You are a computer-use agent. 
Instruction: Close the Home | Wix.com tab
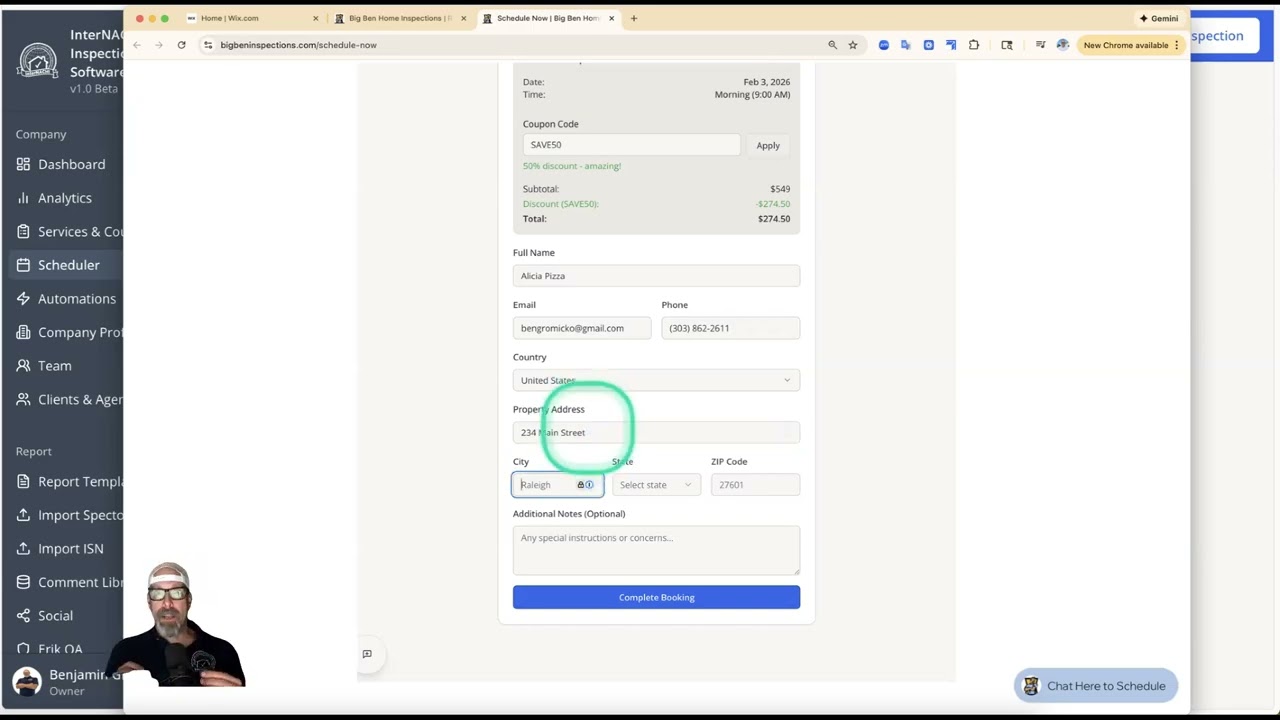[315, 18]
